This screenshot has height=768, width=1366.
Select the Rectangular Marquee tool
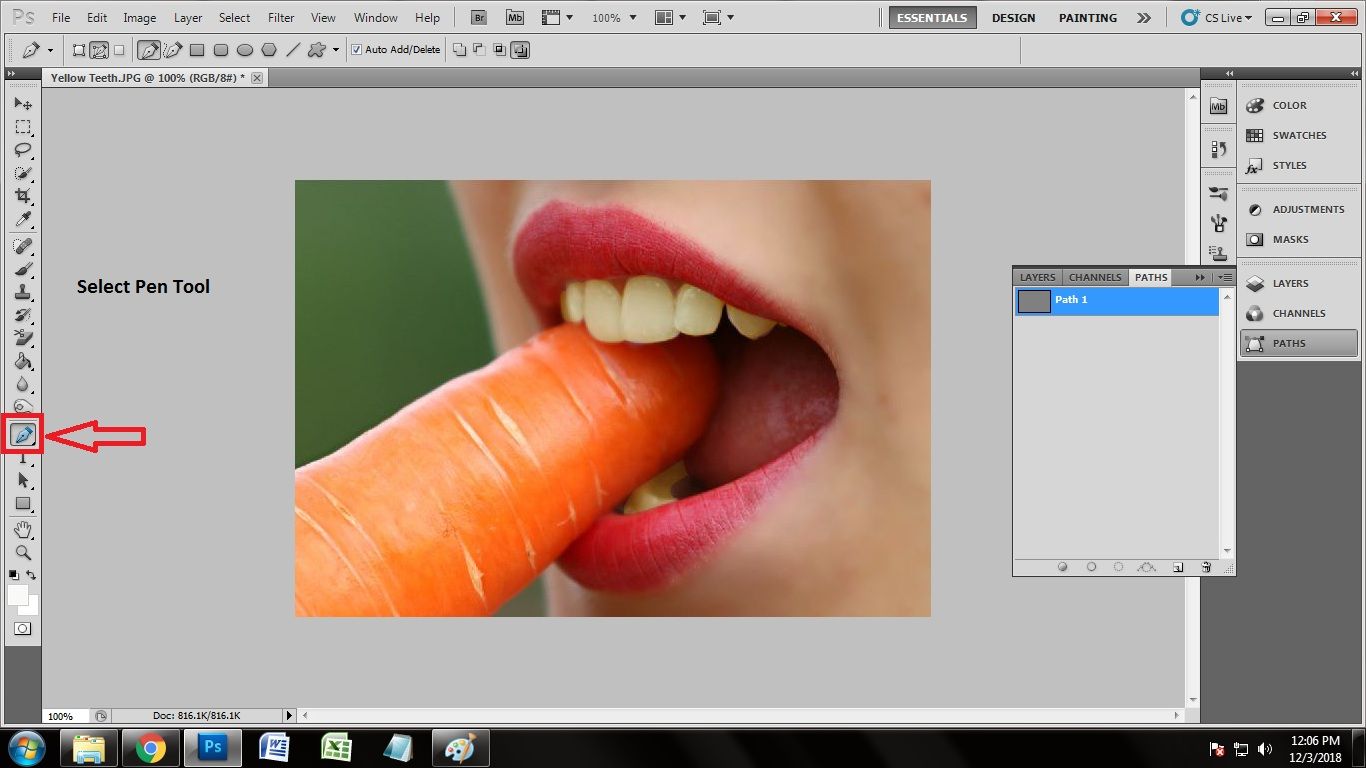[23, 127]
